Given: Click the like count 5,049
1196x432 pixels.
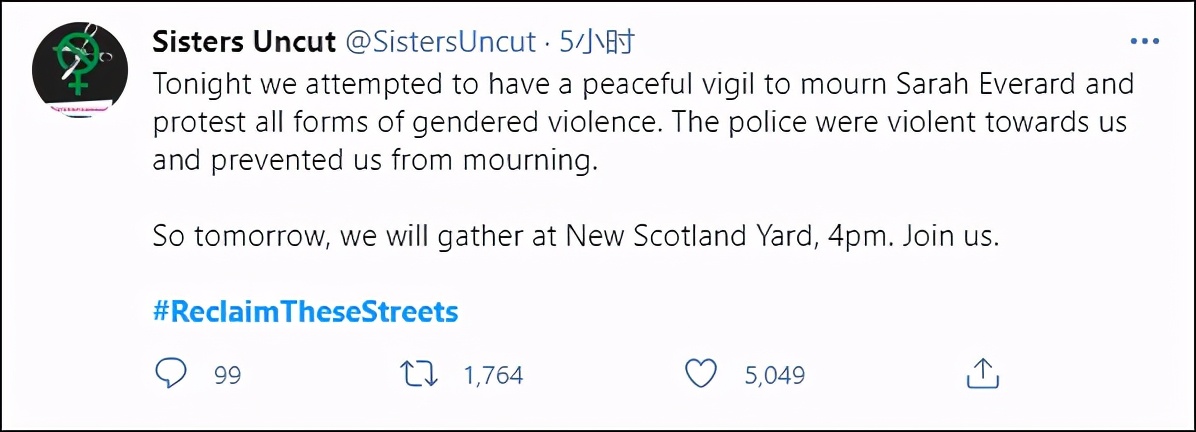Looking at the screenshot, I should click(773, 375).
